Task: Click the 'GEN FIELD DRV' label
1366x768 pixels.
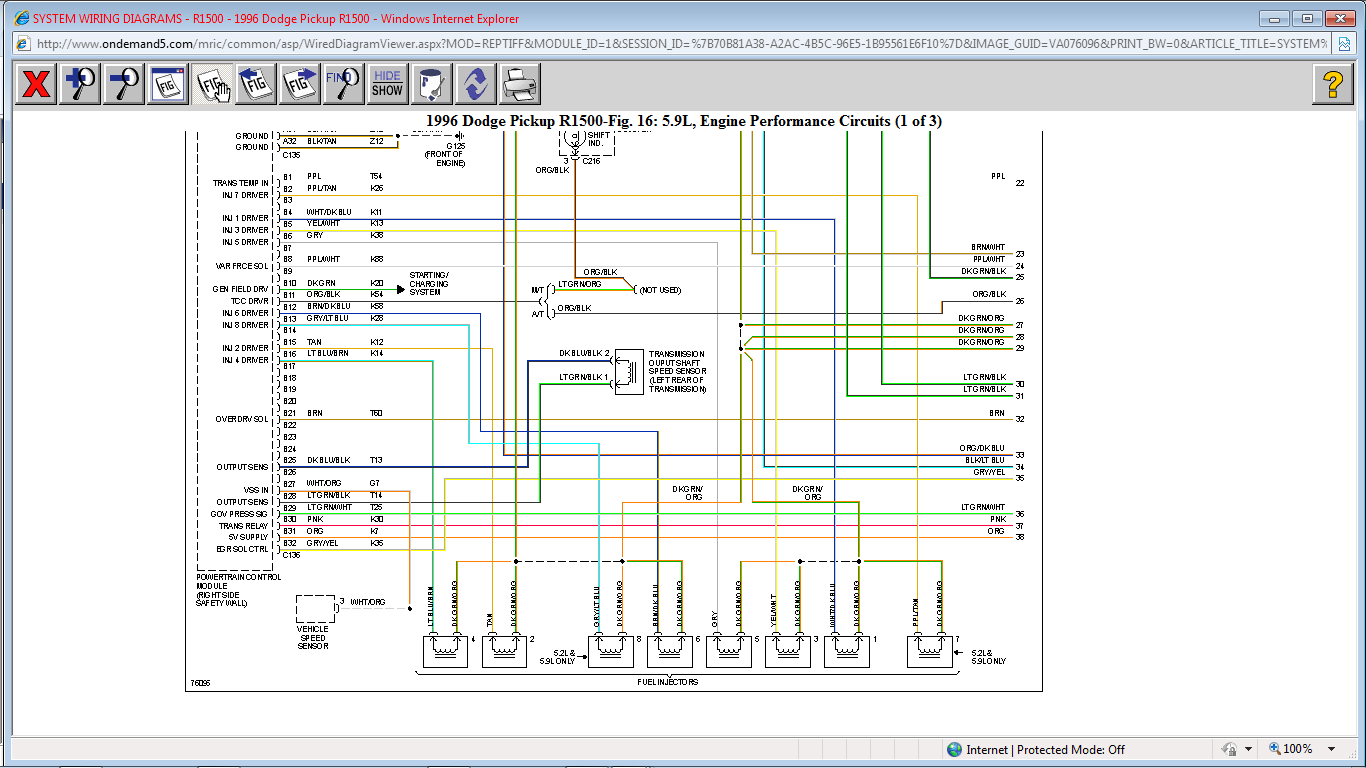Action: coord(241,289)
